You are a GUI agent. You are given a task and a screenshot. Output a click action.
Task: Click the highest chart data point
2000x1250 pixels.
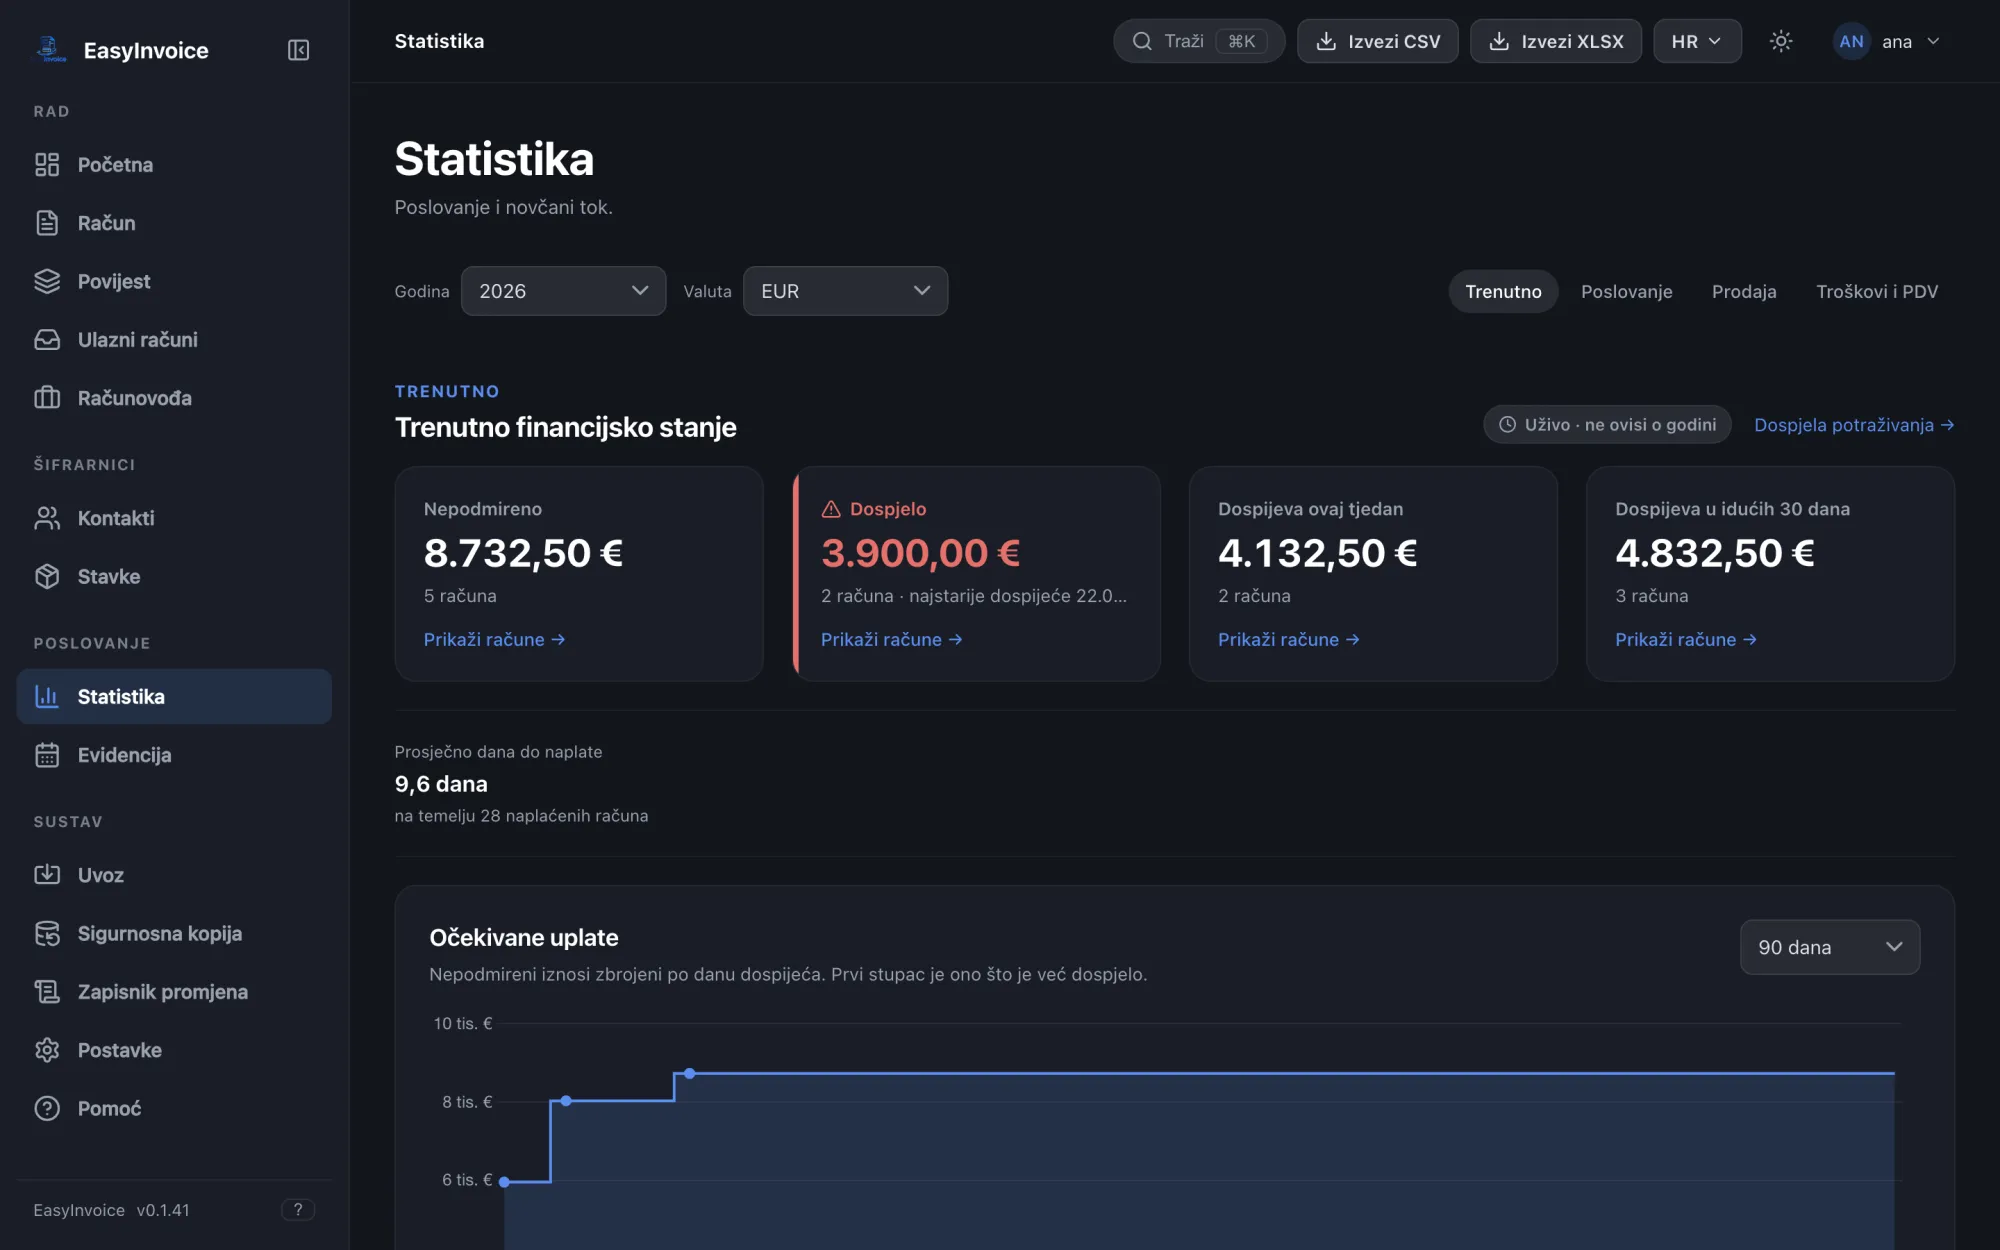coord(689,1074)
